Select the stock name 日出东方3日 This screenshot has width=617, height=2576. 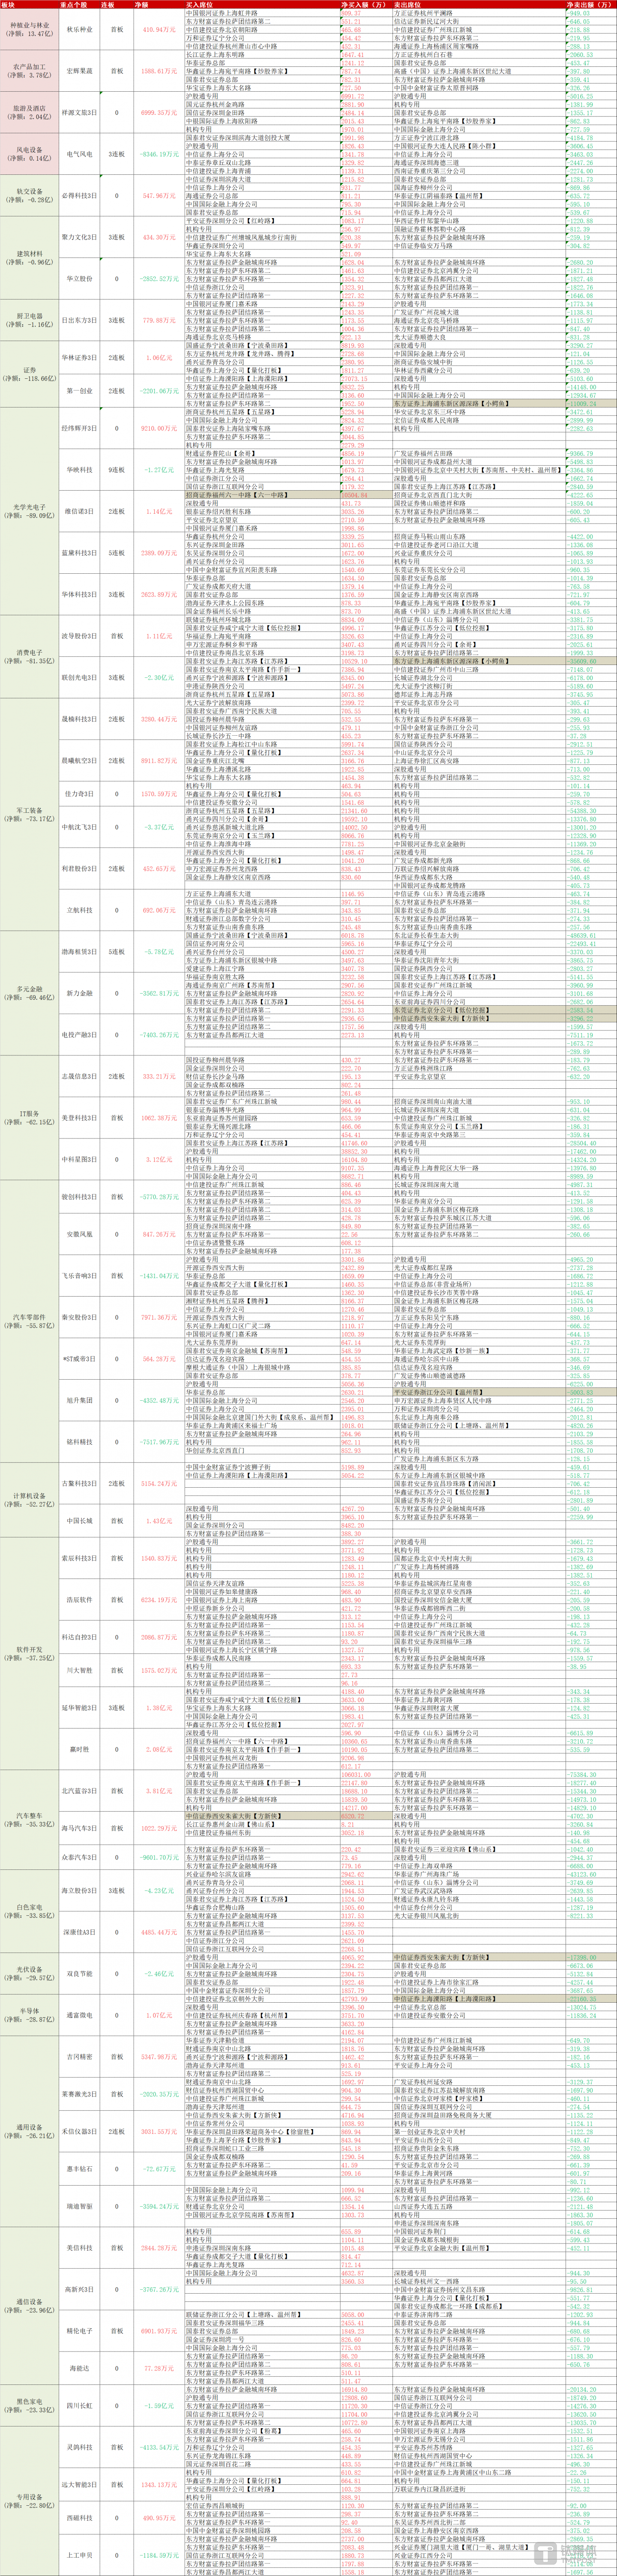78,320
